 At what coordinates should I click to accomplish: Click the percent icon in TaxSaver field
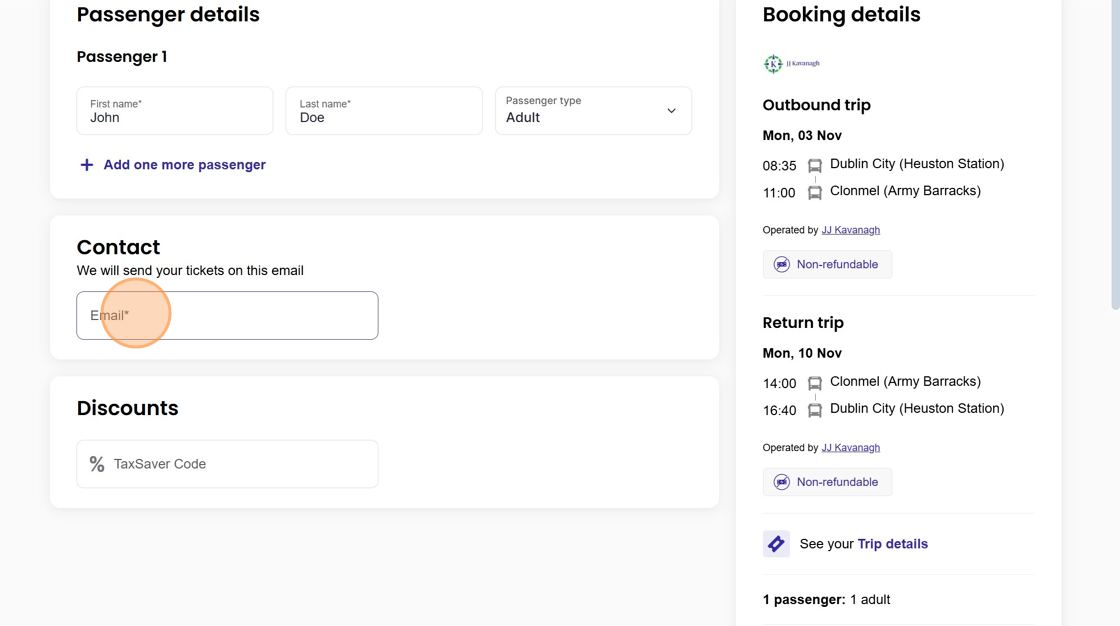click(97, 464)
